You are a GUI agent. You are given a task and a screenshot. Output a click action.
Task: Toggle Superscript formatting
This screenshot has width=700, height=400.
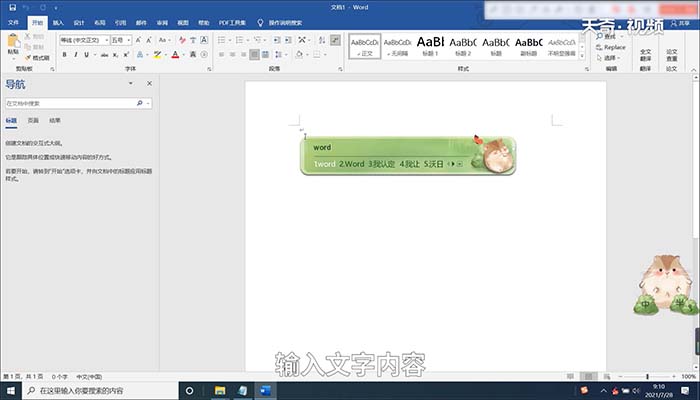pyautogui.click(x=126, y=54)
